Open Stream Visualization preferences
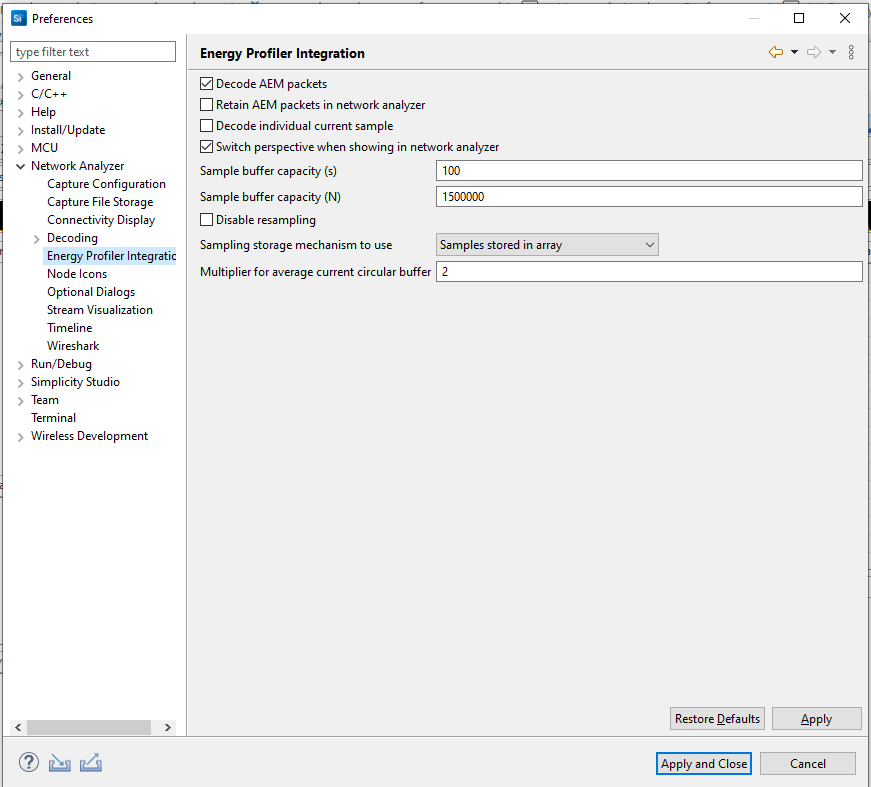This screenshot has width=871, height=787. click(x=99, y=310)
